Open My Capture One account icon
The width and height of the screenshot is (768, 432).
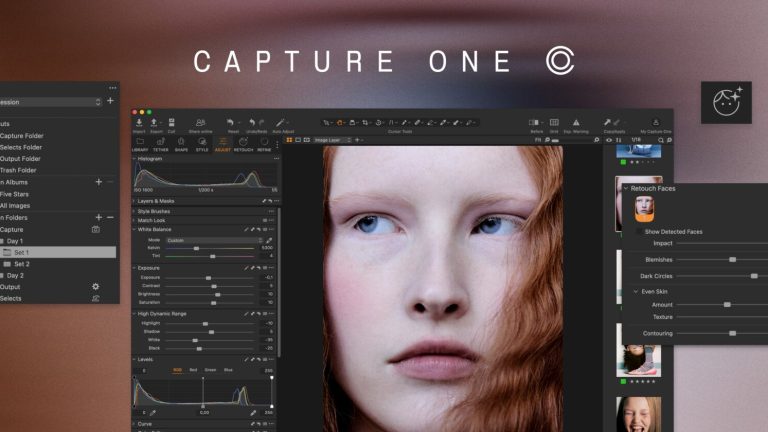tap(656, 122)
